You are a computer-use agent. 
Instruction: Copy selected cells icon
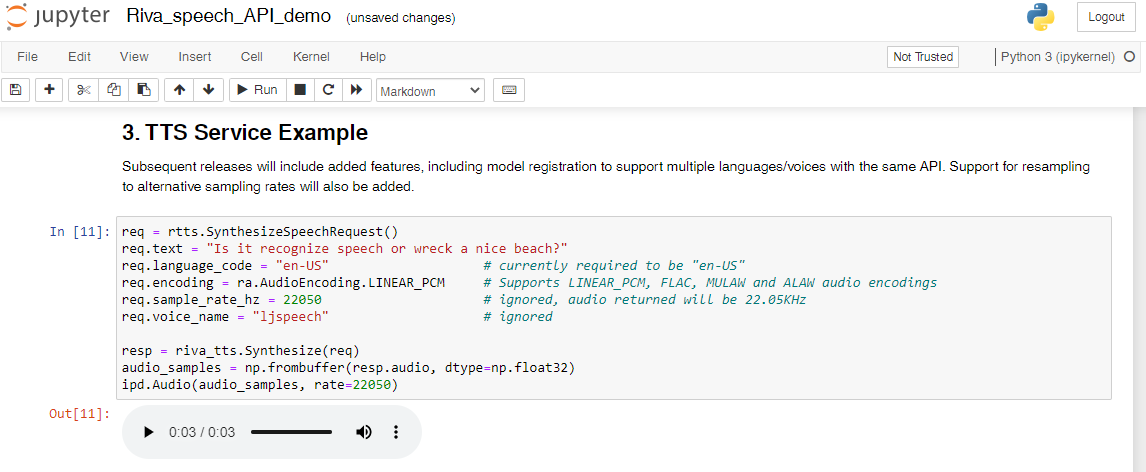point(113,90)
